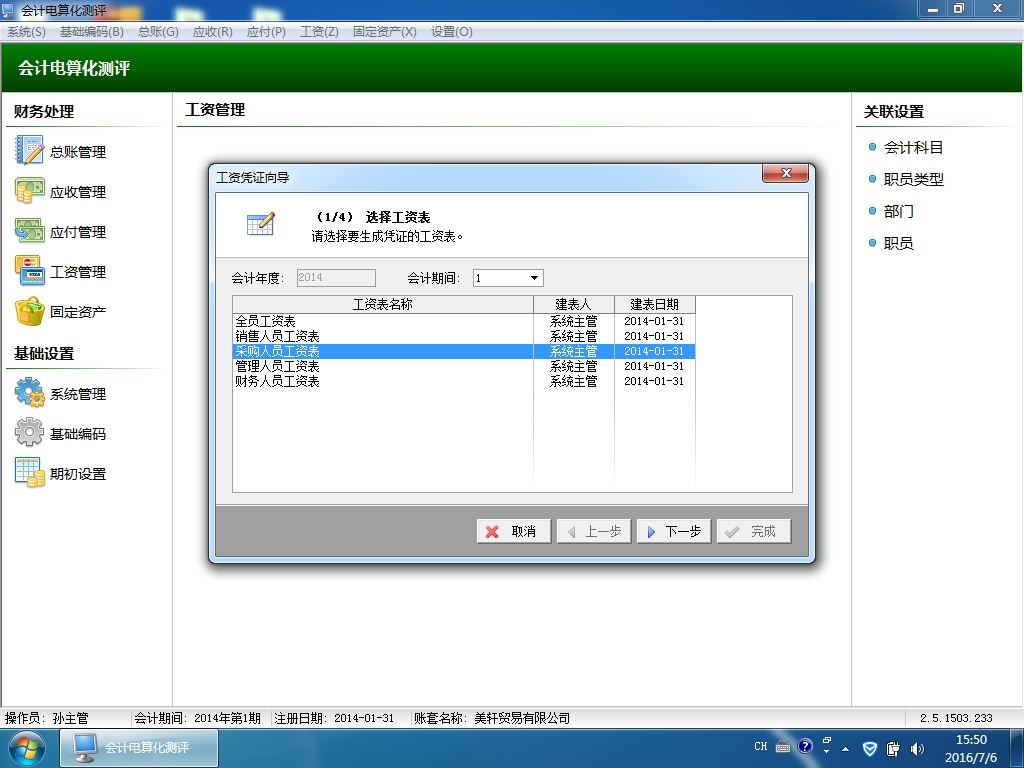Click 2014-01-31 date in 全员工资表 row
The image size is (1024, 768).
tap(654, 321)
